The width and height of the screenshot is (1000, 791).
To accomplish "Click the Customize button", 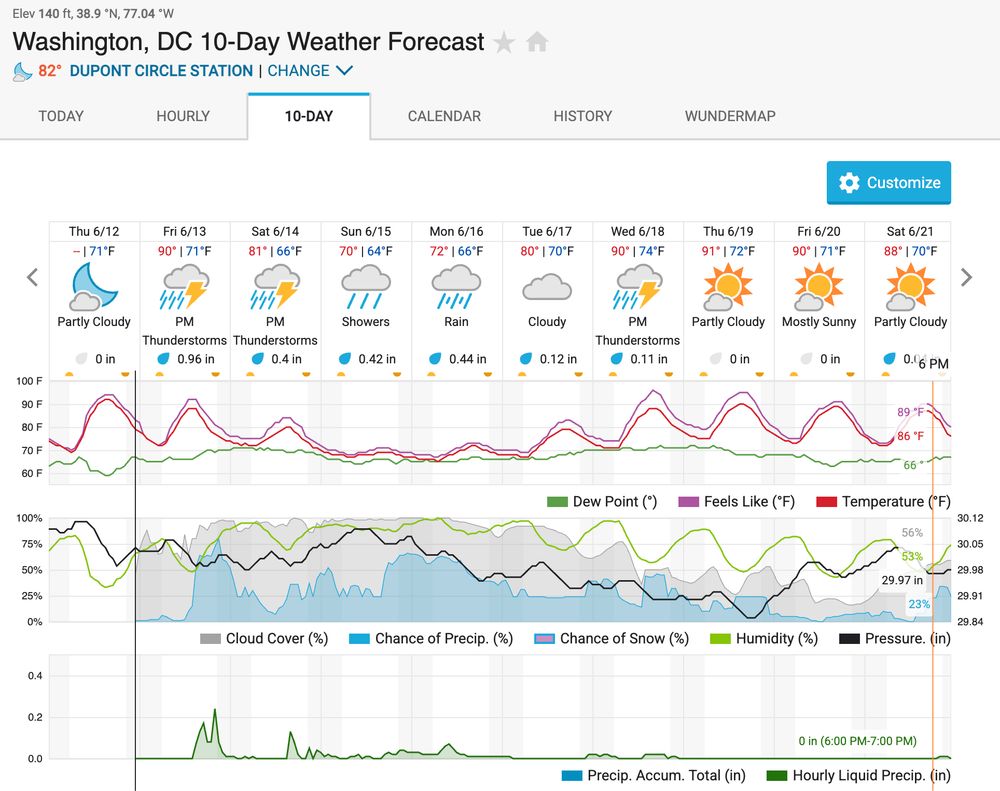I will coord(888,183).
